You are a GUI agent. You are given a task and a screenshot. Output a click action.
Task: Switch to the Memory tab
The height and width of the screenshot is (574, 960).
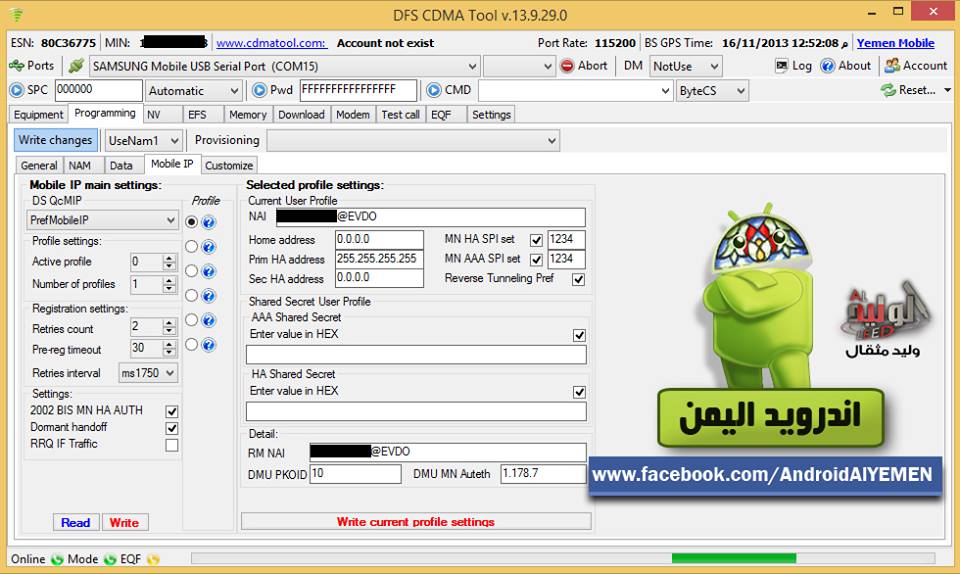click(247, 114)
